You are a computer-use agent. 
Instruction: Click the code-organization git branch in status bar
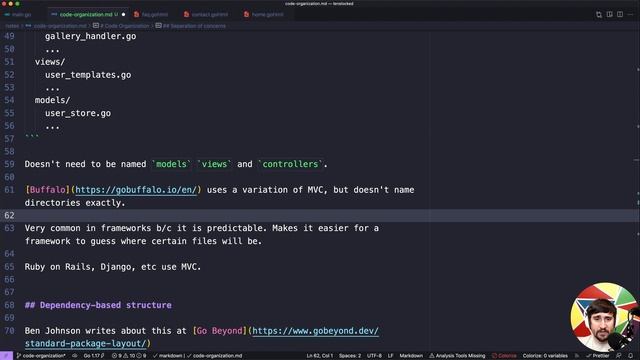[x=41, y=356]
